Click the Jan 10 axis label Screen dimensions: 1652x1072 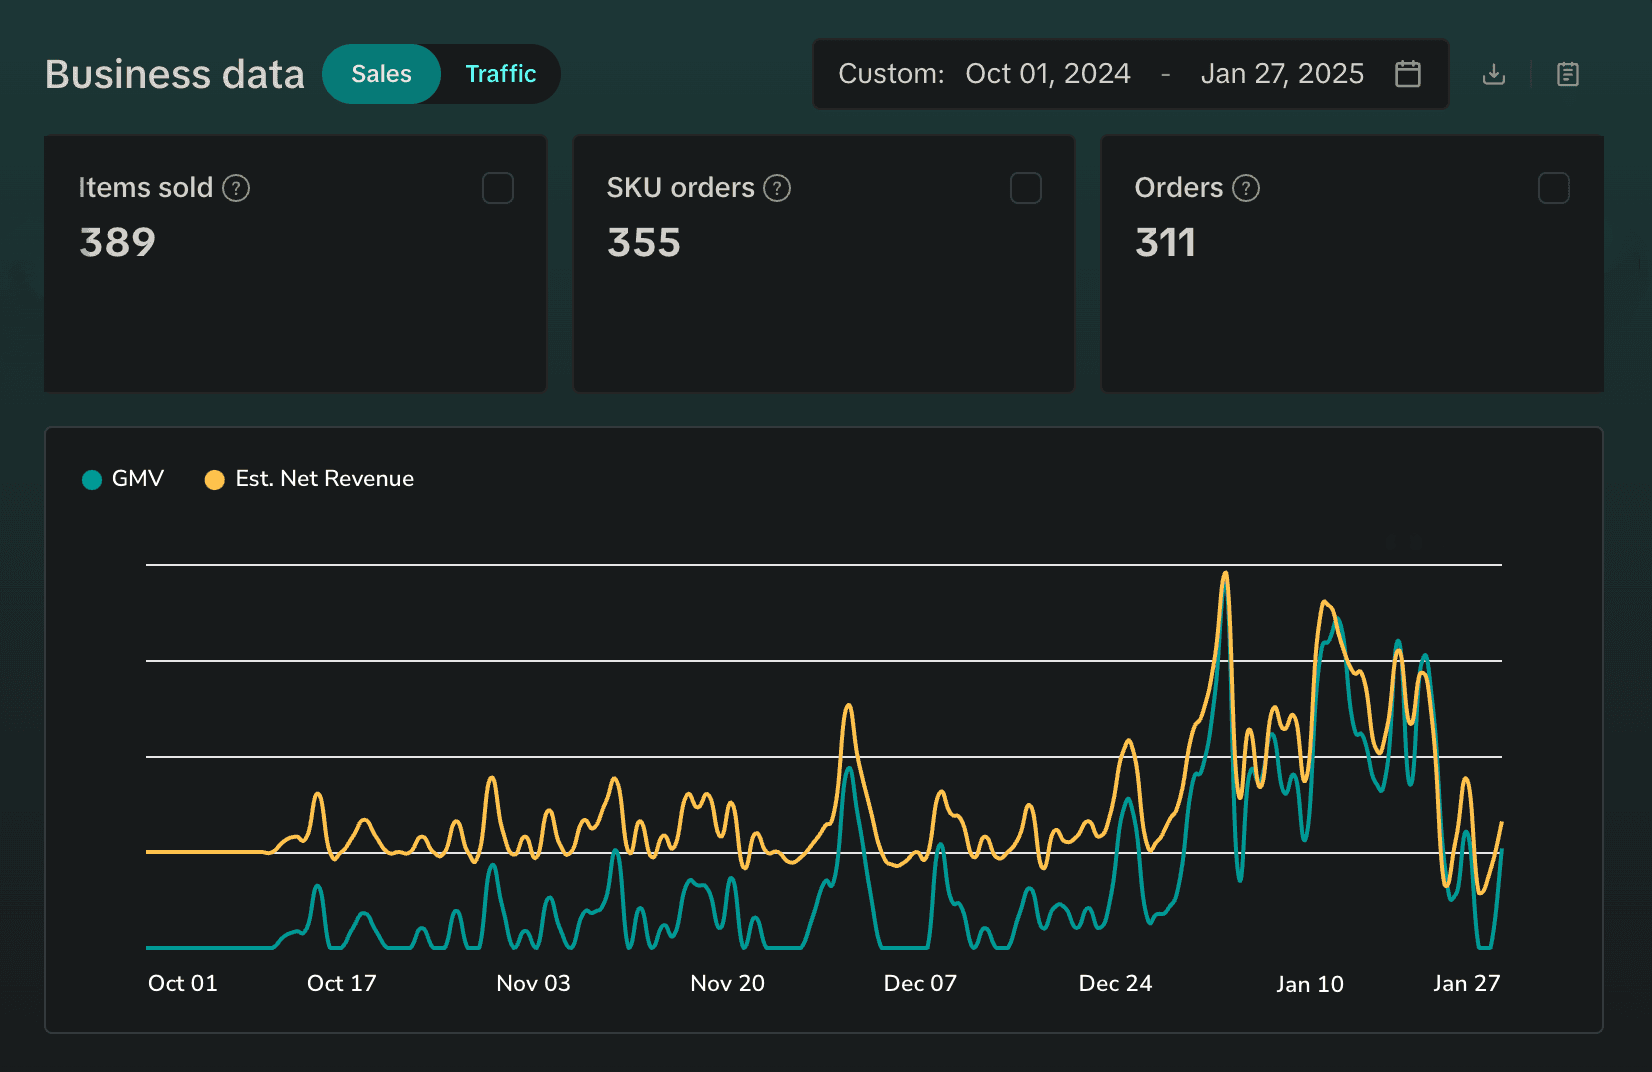pyautogui.click(x=1310, y=984)
